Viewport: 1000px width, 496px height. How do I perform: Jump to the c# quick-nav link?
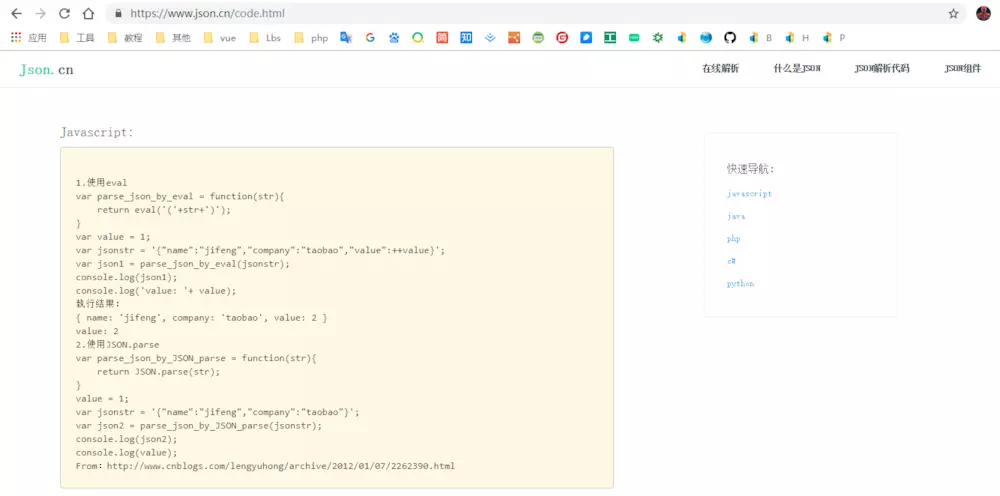pos(732,261)
